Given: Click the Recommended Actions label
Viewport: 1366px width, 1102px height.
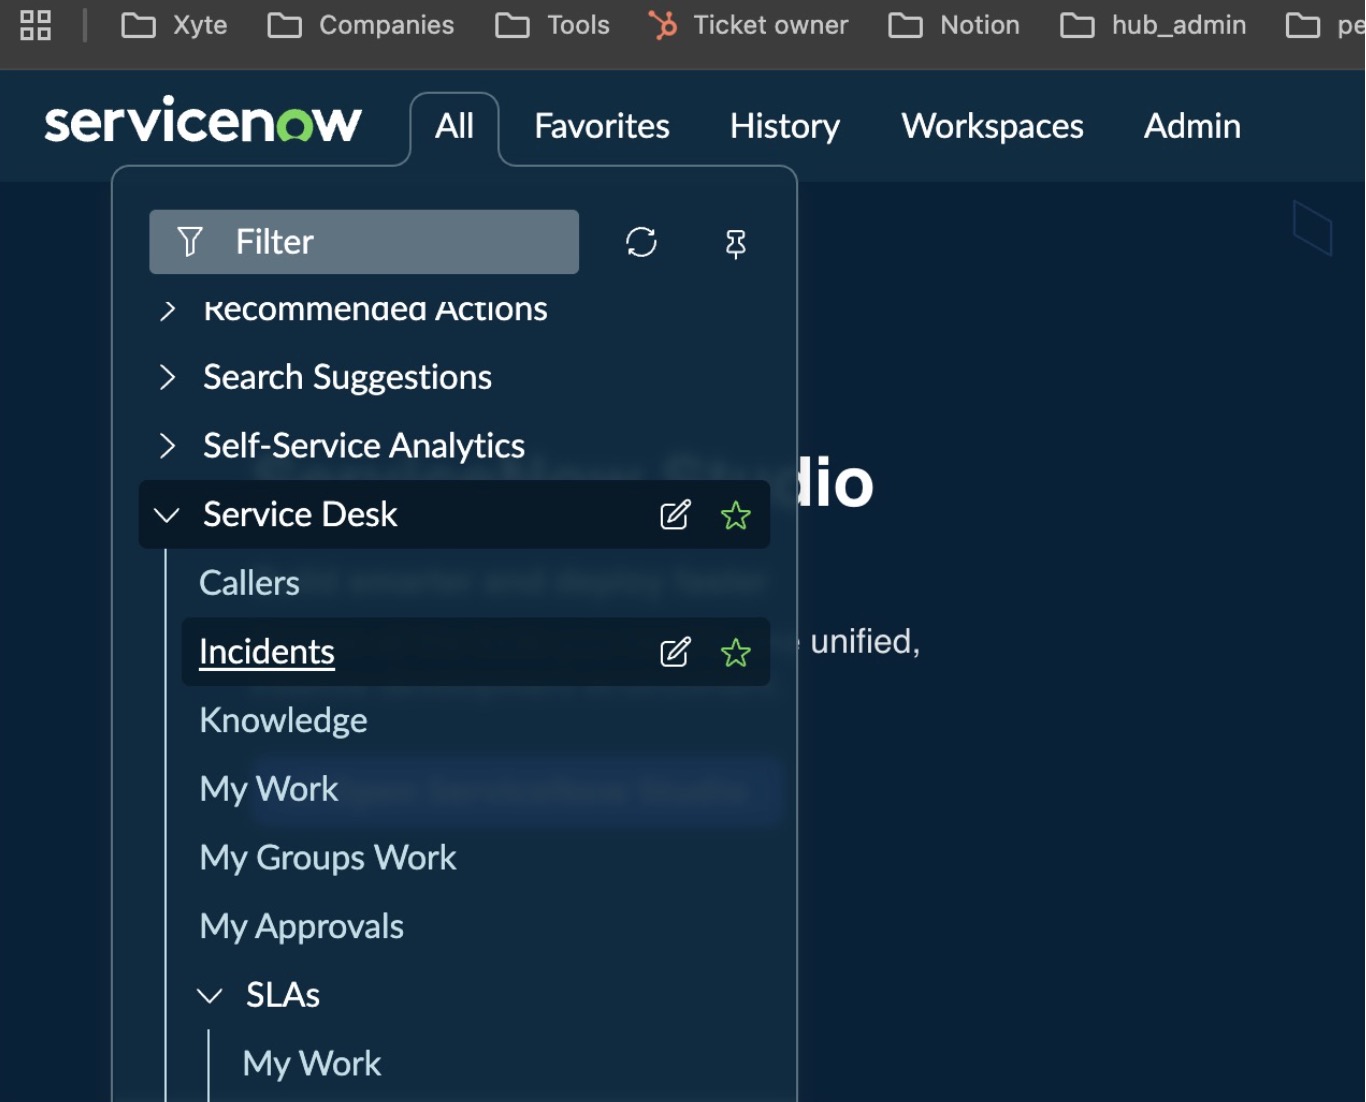Looking at the screenshot, I should click(x=375, y=310).
